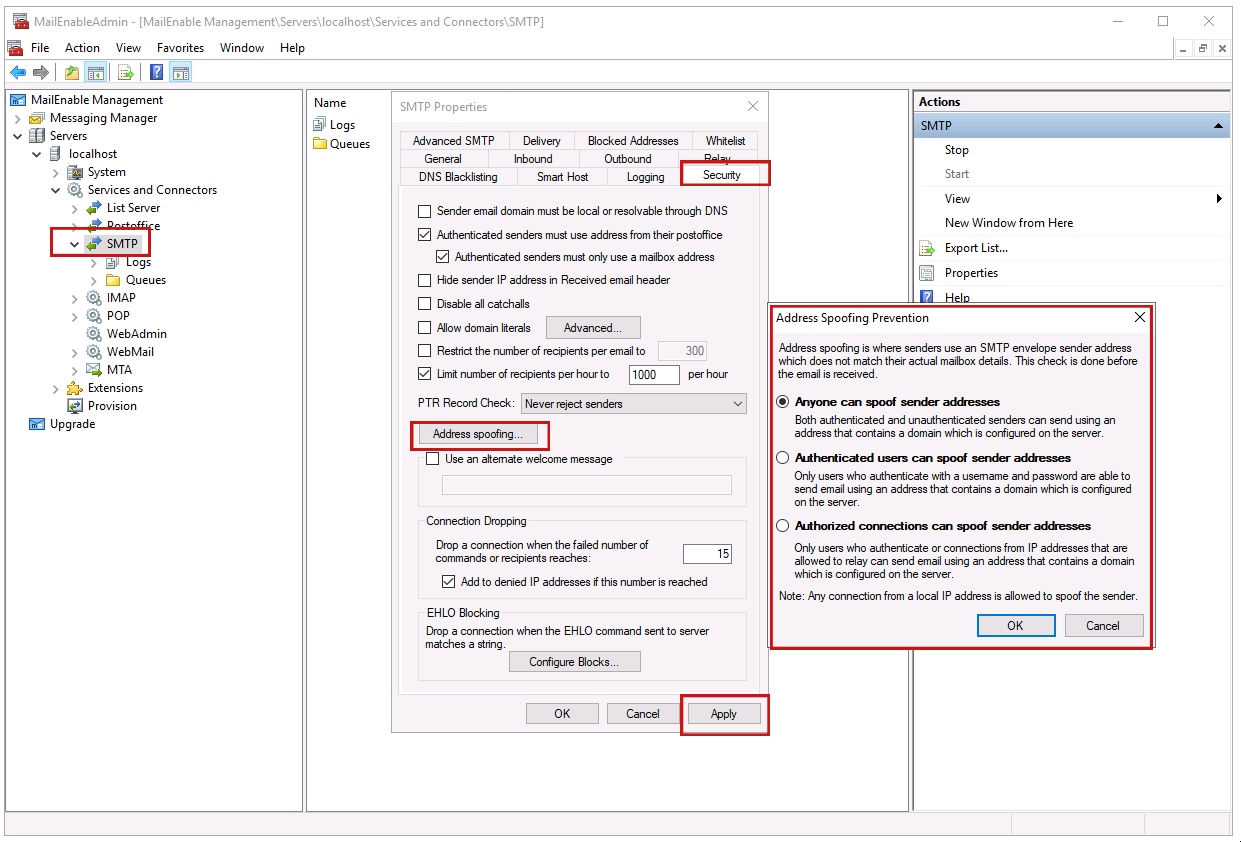Click the recipients per hour input field

pyautogui.click(x=654, y=374)
